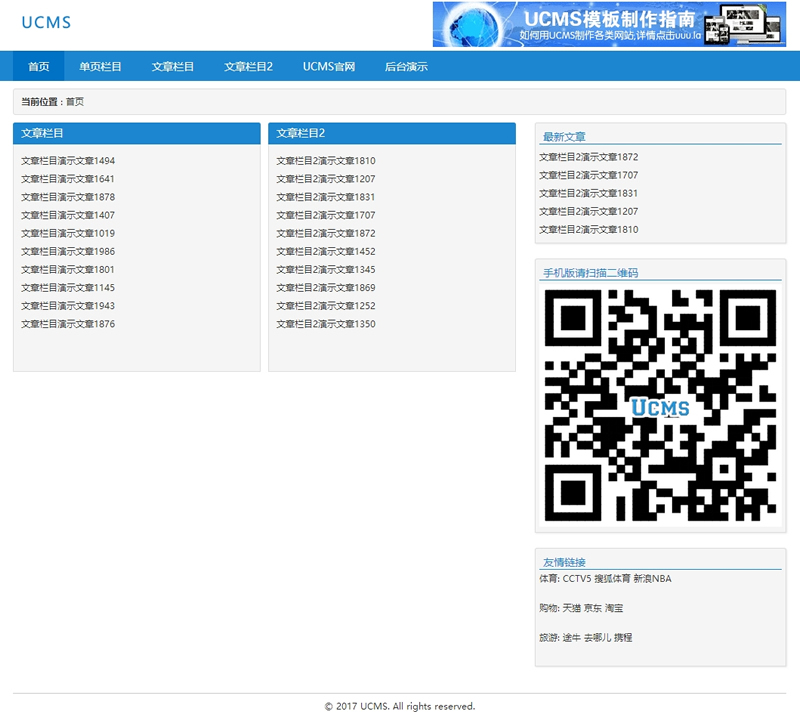Open 文章栏目2演示文章1207 under 最新文章

pyautogui.click(x=589, y=211)
